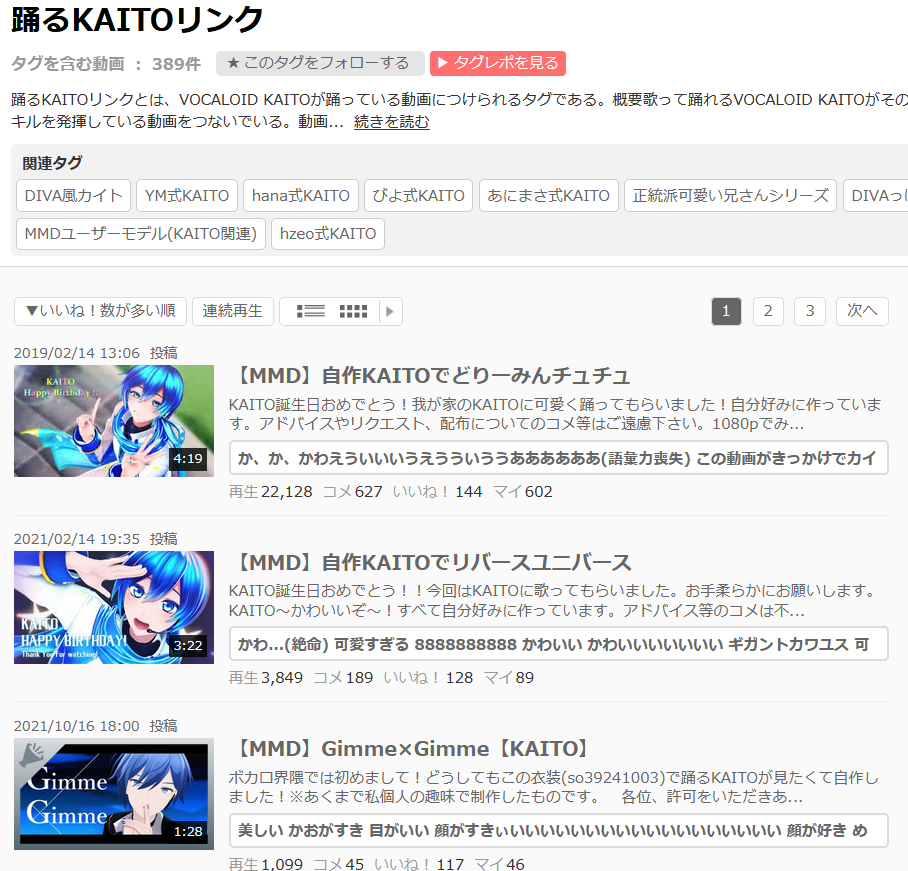This screenshot has width=908, height=871.
Task: Select current page 1 button
Action: [726, 312]
